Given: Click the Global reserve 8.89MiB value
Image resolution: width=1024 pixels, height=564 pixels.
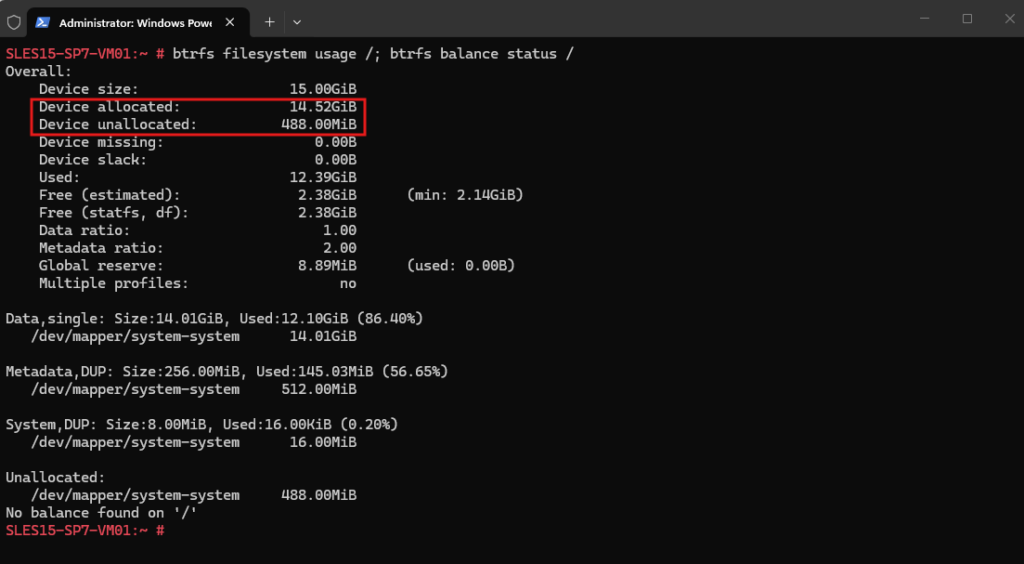Looking at the screenshot, I should 327,266.
